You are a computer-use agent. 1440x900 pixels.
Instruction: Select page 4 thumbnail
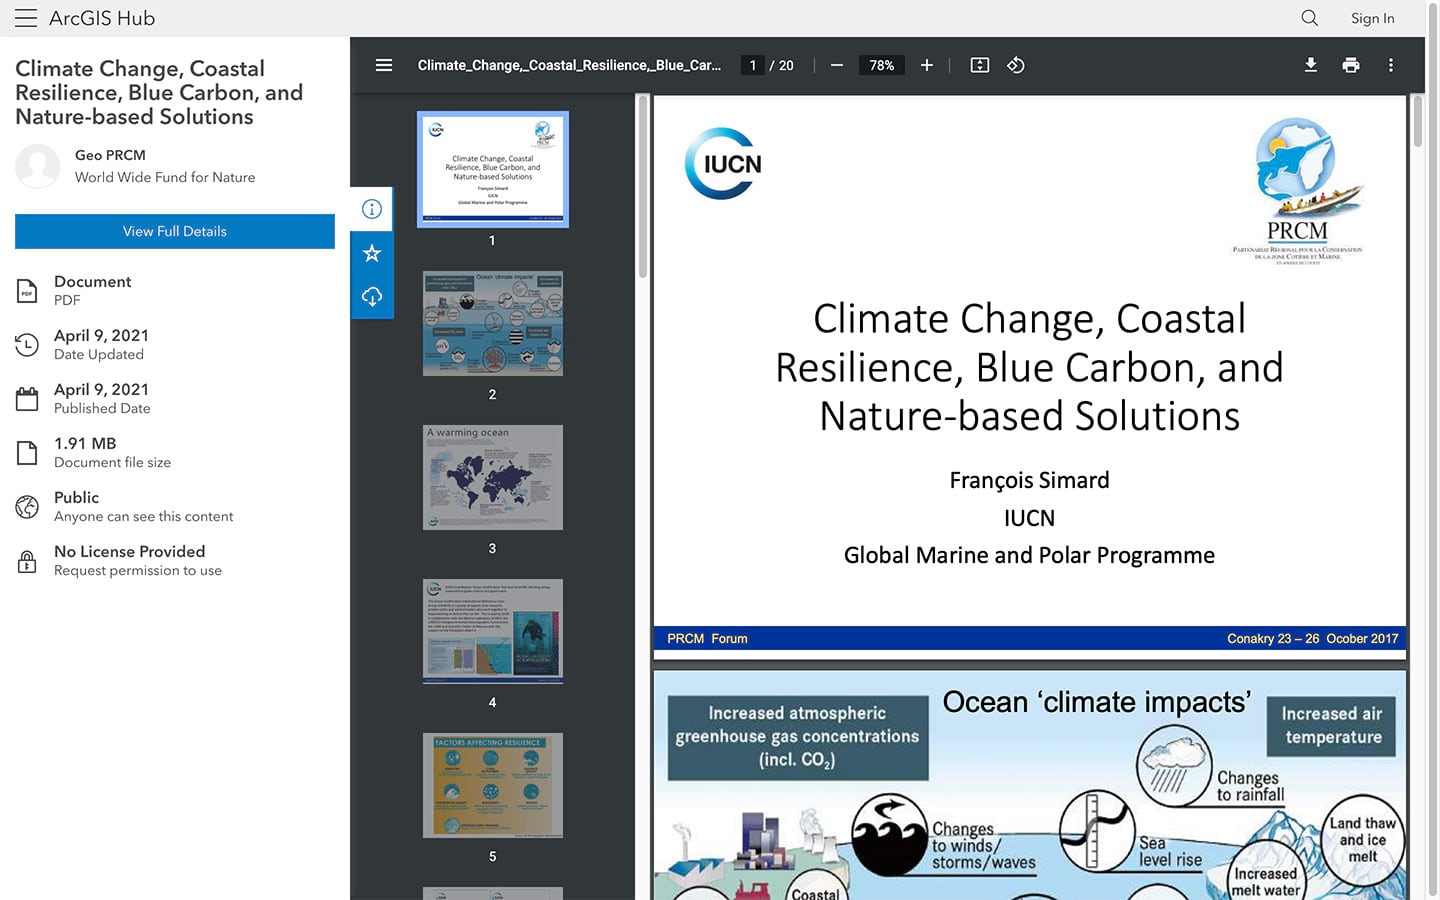pyautogui.click(x=493, y=631)
